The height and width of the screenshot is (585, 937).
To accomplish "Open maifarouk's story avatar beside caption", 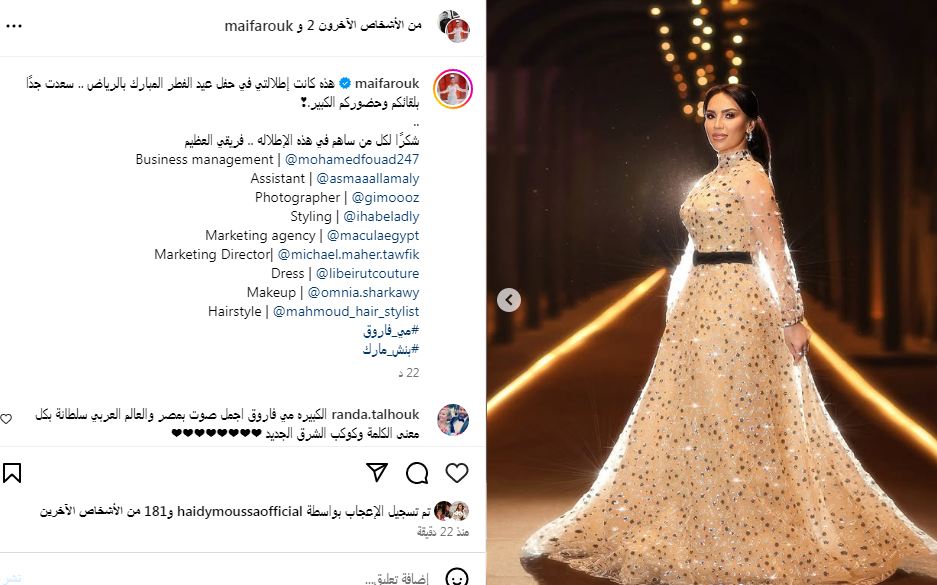I will coord(453,88).
